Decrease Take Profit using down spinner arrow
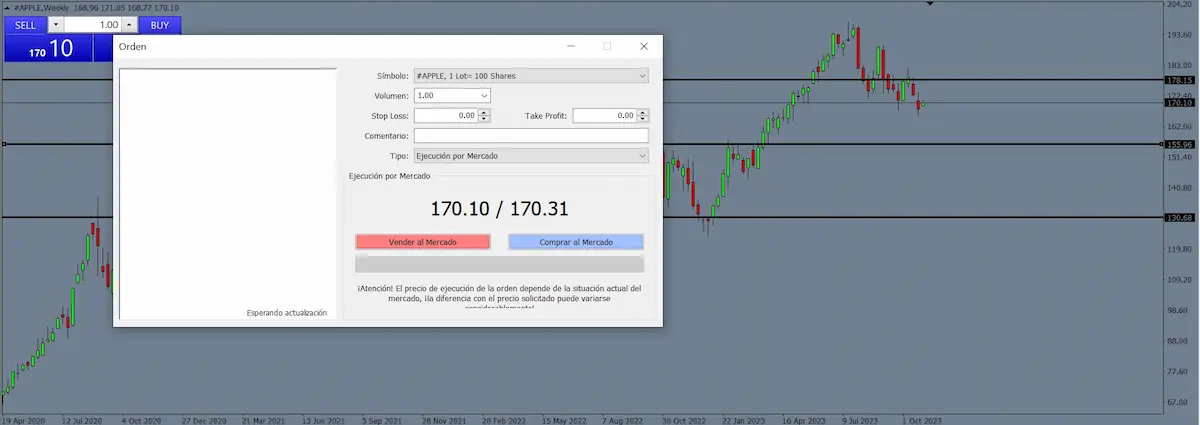Image resolution: width=1200 pixels, height=425 pixels. point(643,119)
